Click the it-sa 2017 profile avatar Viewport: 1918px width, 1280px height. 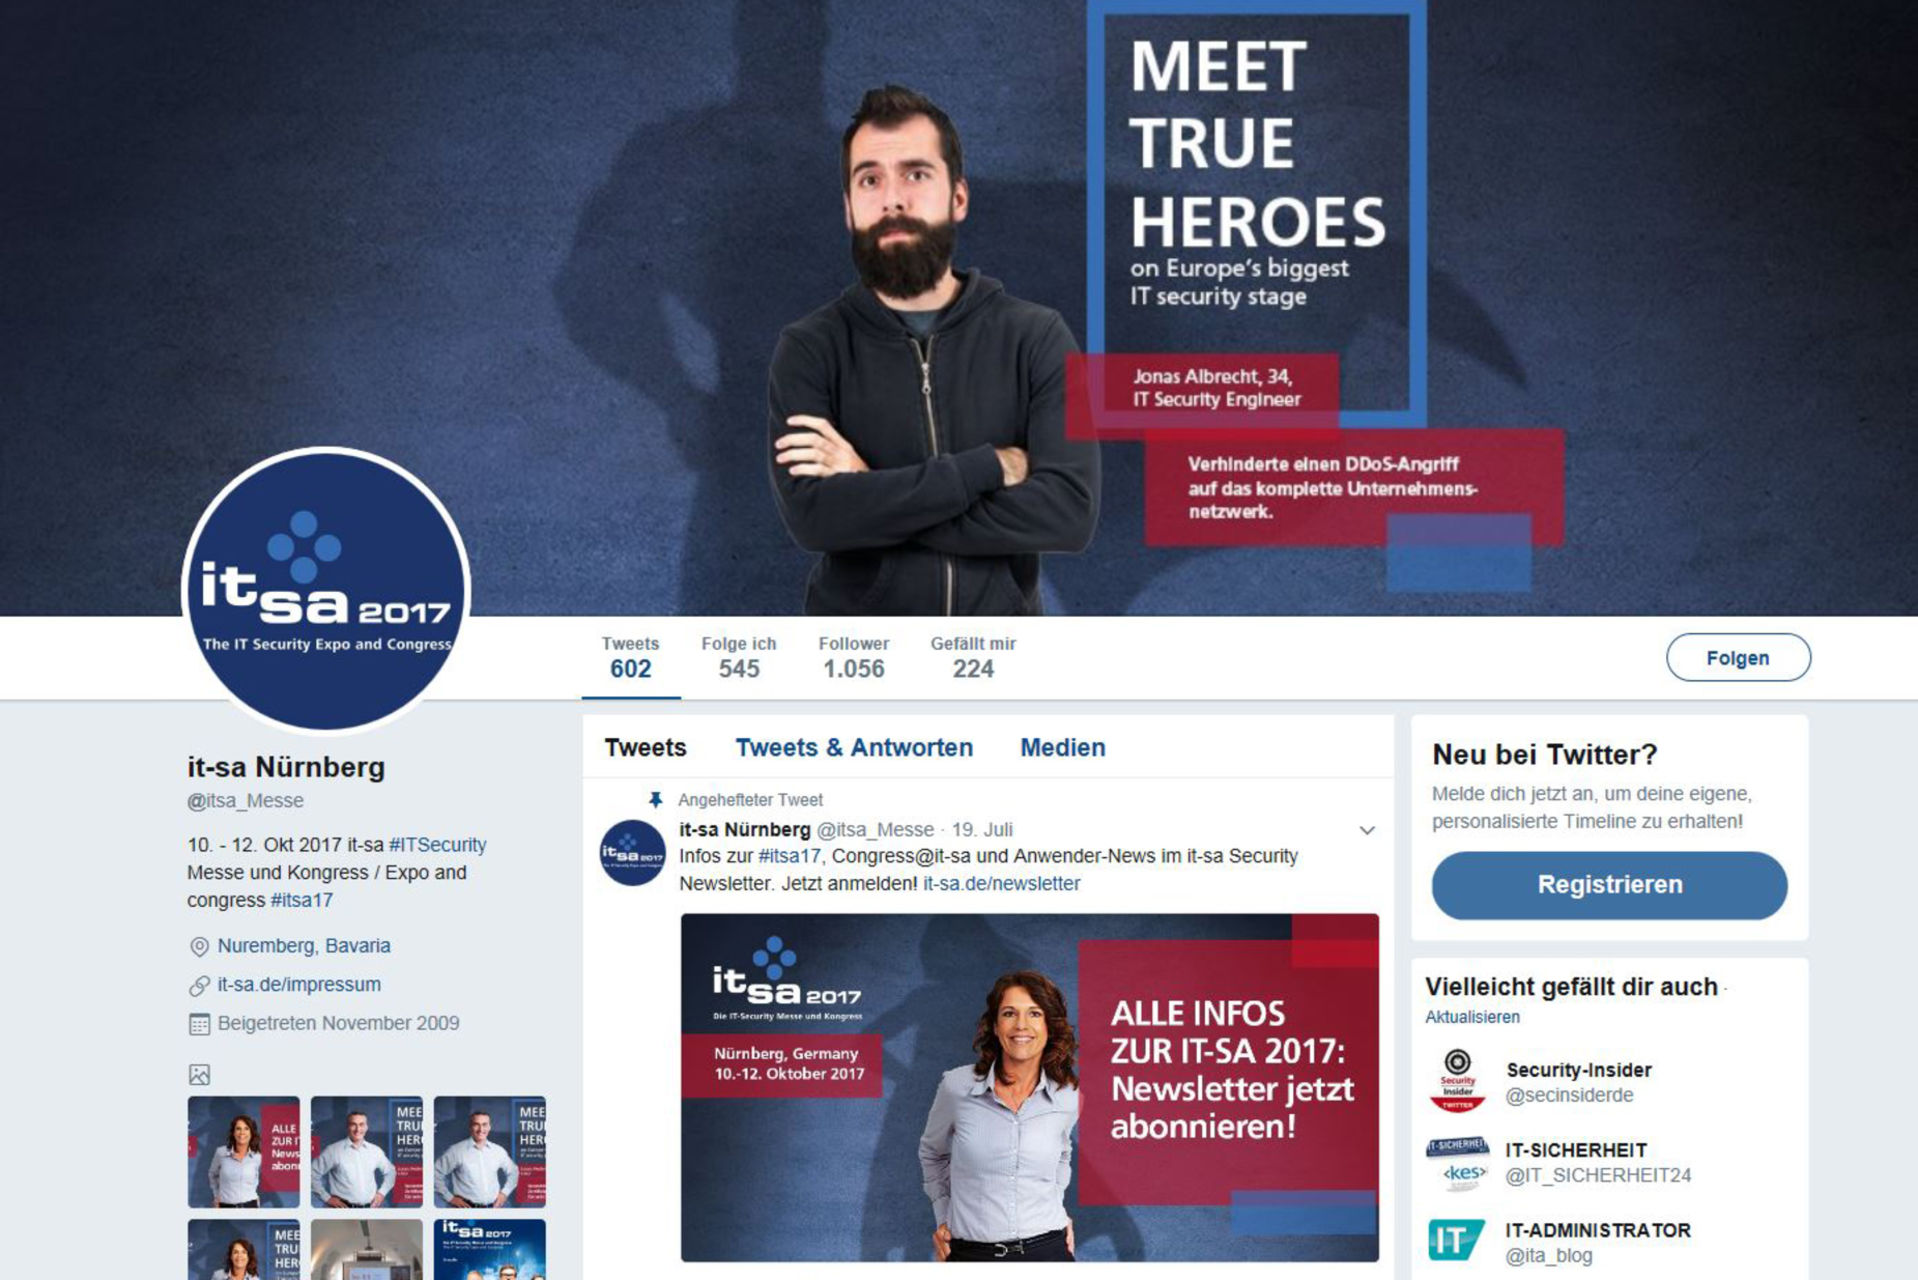click(326, 590)
